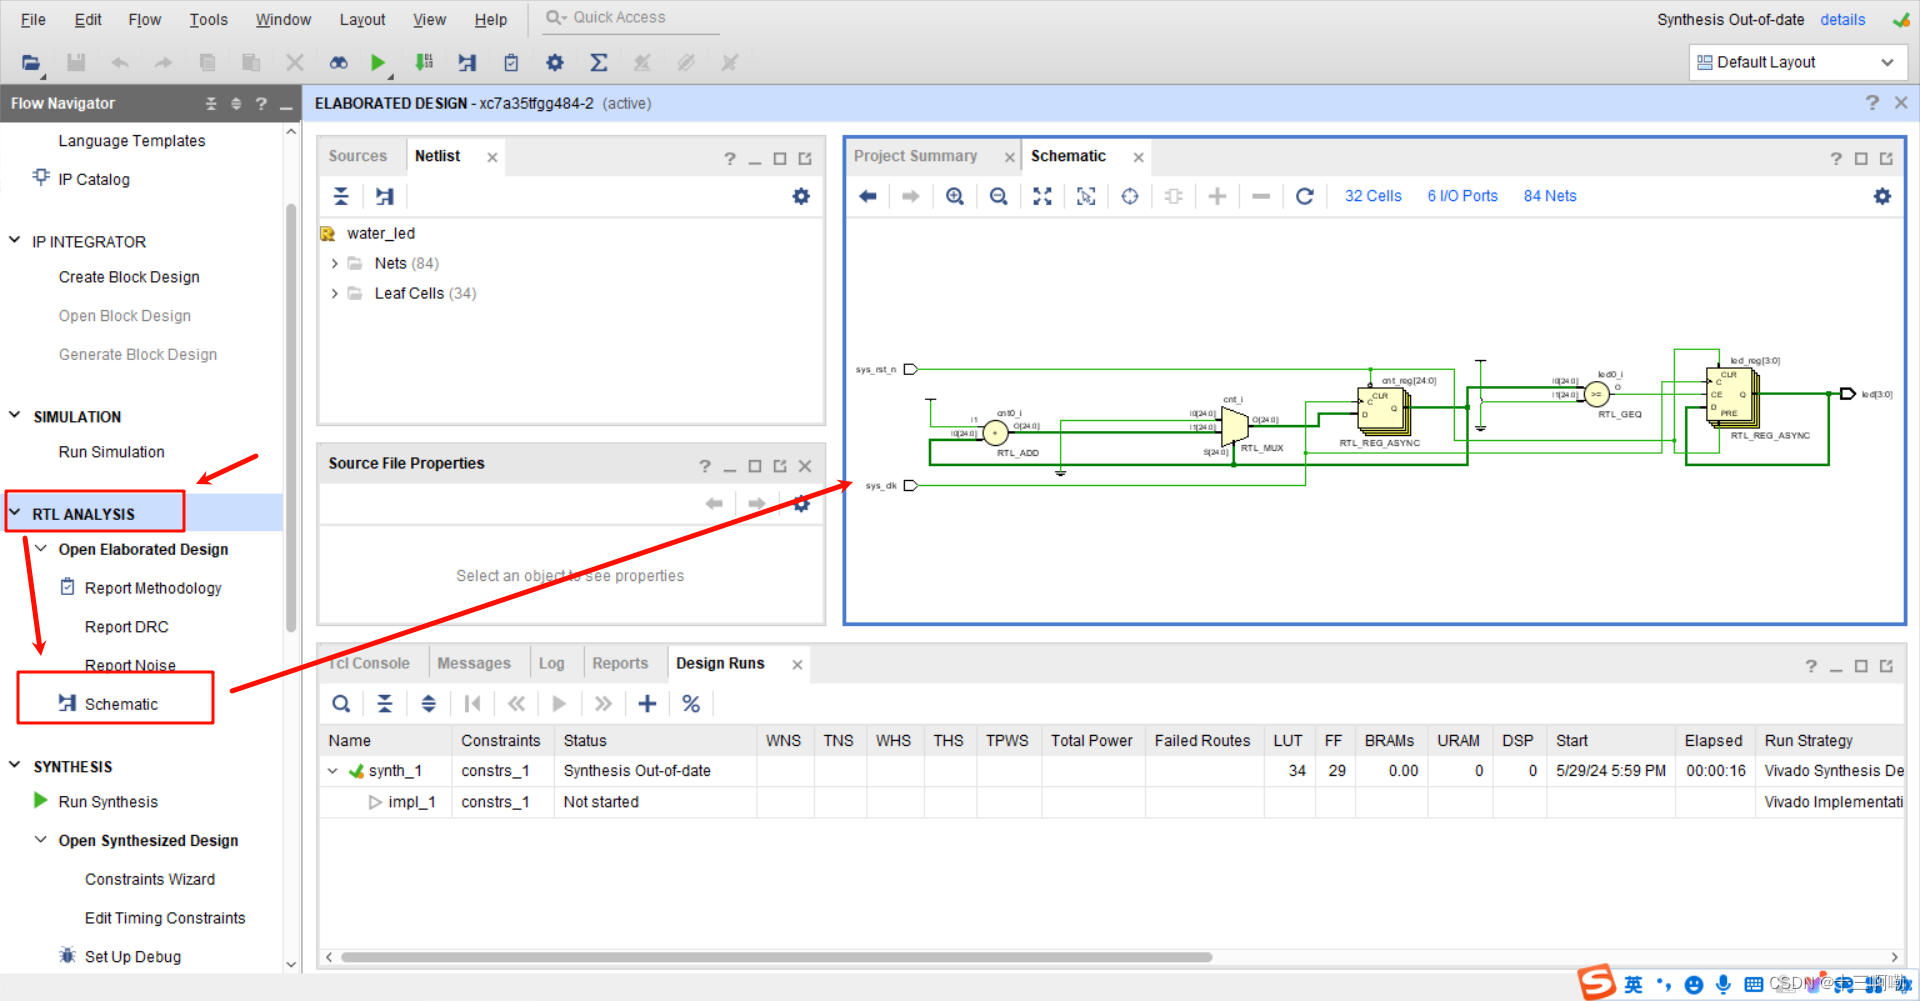Collapse the SYNTHESIS section
Viewport: 1920px width, 1001px height.
(x=15, y=766)
